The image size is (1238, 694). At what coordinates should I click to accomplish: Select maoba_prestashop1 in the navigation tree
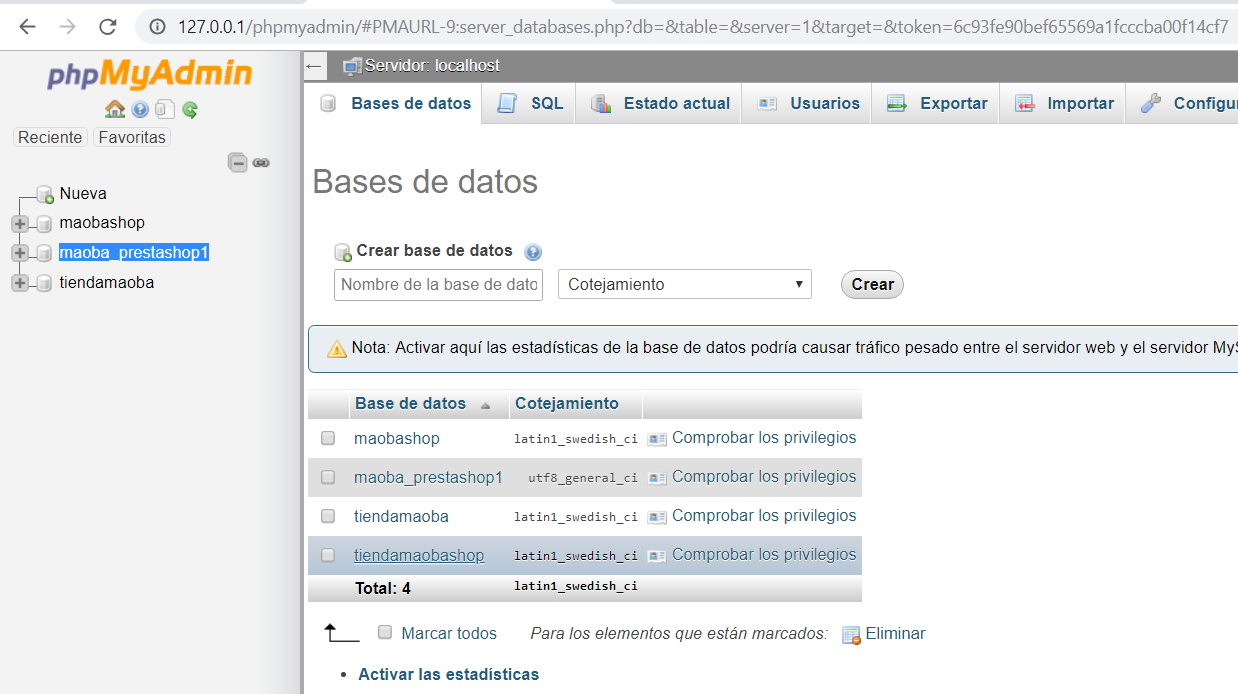(x=134, y=252)
